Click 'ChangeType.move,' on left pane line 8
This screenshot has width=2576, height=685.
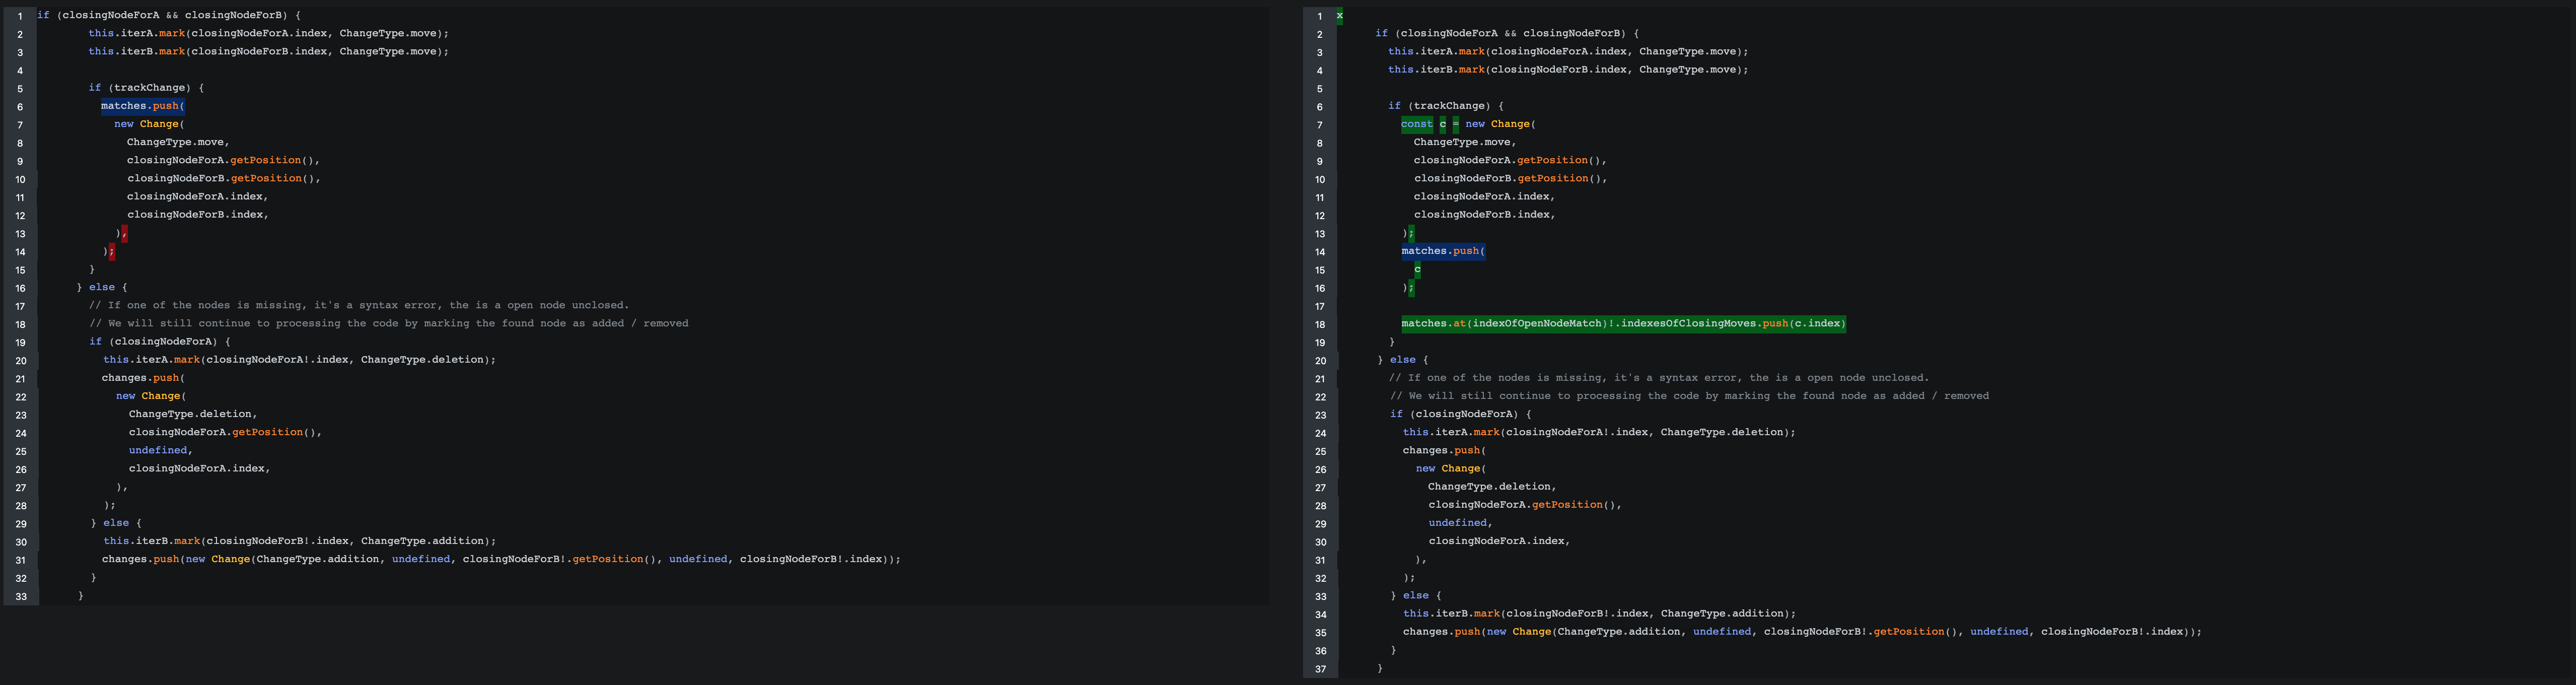[x=178, y=142]
